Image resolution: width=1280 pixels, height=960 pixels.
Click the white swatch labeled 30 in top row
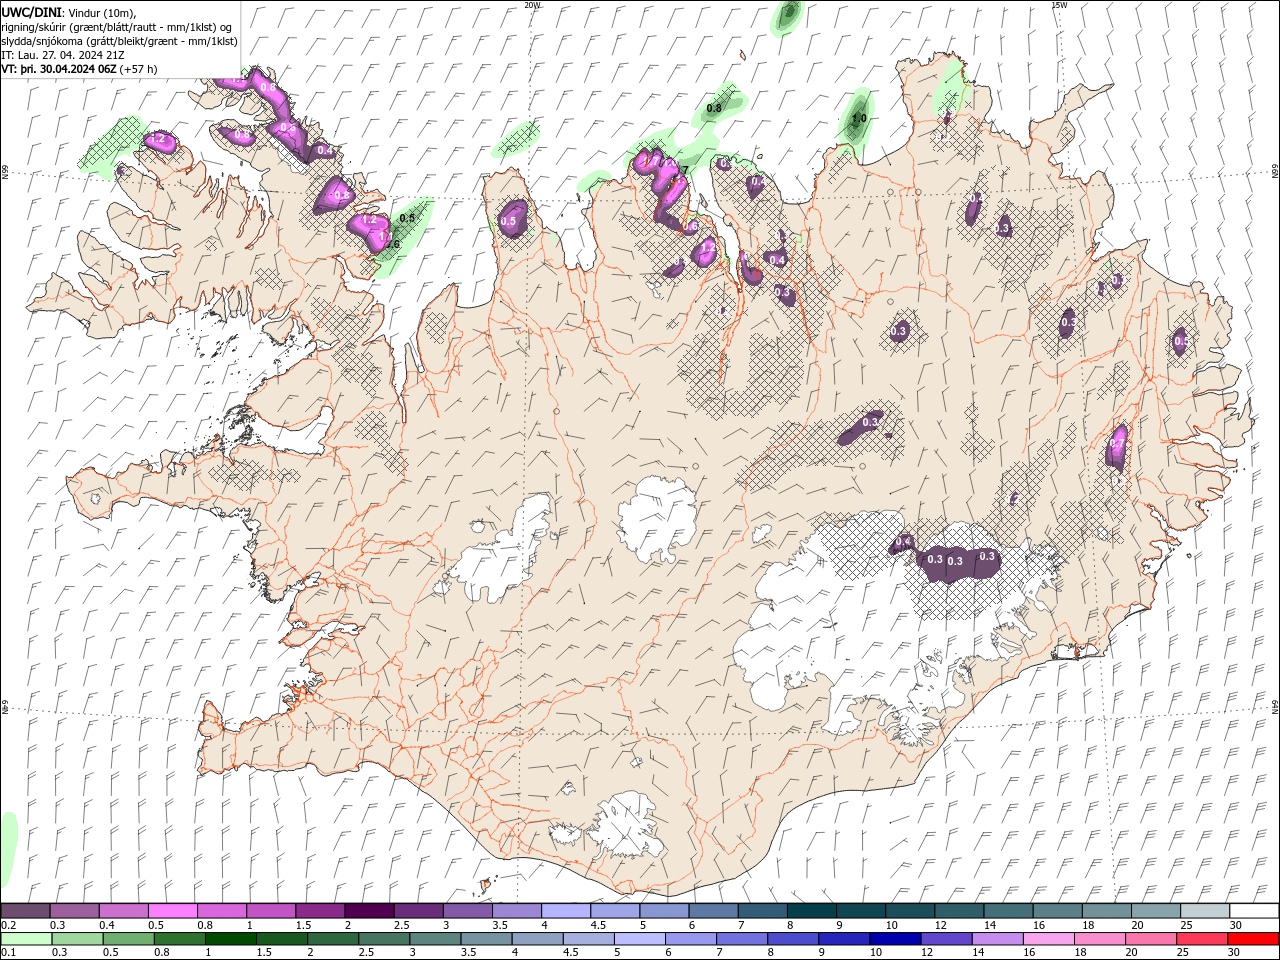1254,911
